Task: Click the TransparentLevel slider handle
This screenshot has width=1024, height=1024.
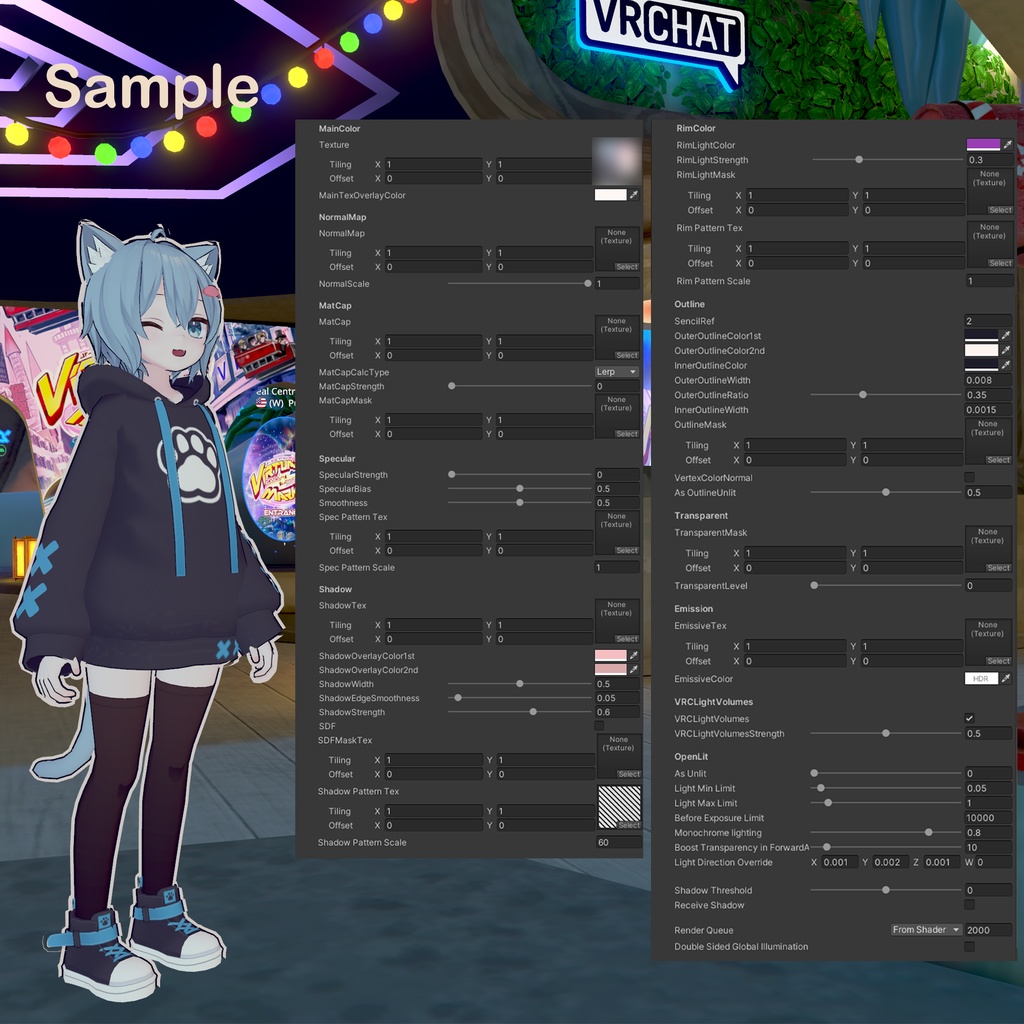Action: (x=814, y=585)
